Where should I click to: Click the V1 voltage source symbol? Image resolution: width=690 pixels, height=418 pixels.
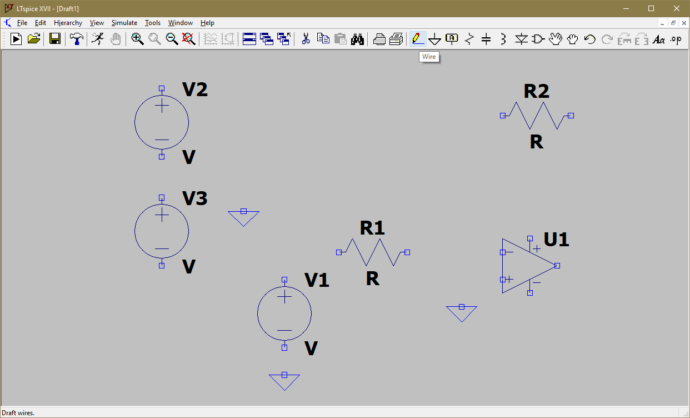click(x=284, y=313)
